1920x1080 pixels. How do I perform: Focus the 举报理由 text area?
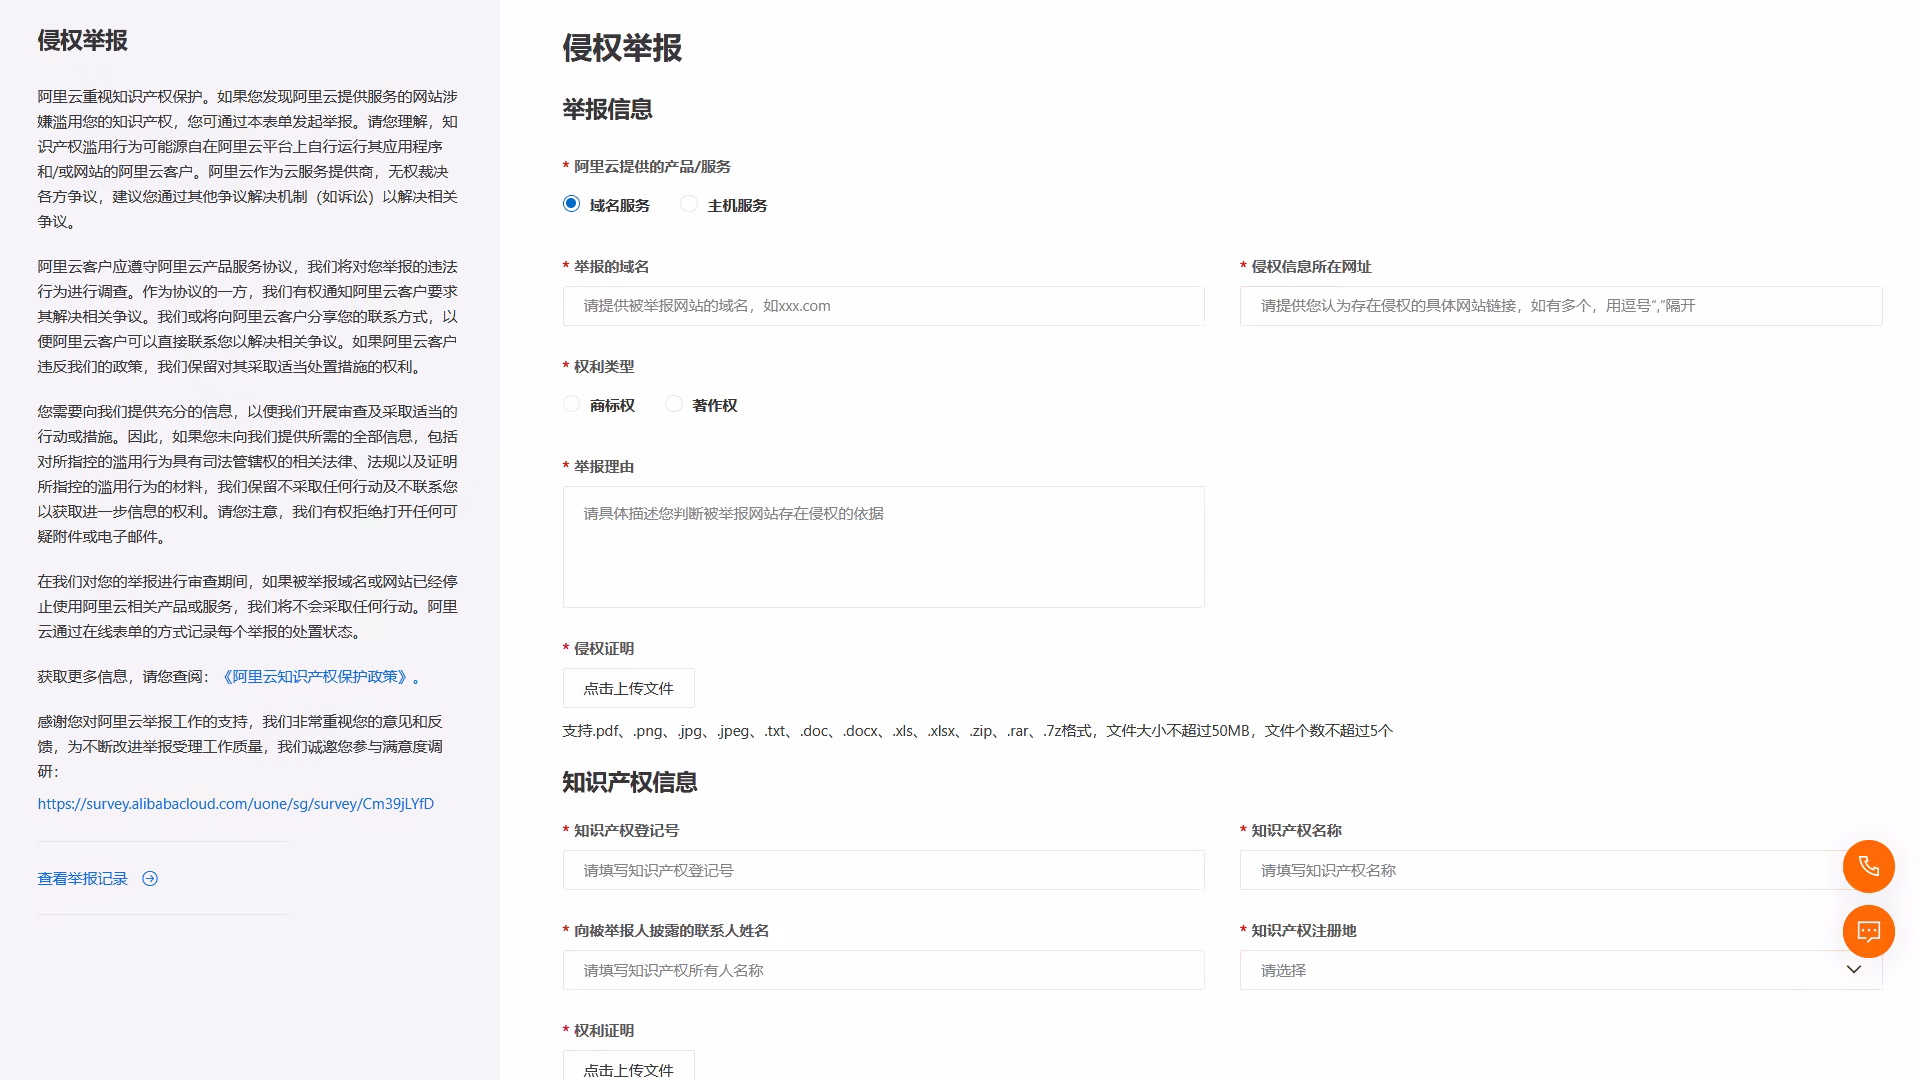[883, 546]
